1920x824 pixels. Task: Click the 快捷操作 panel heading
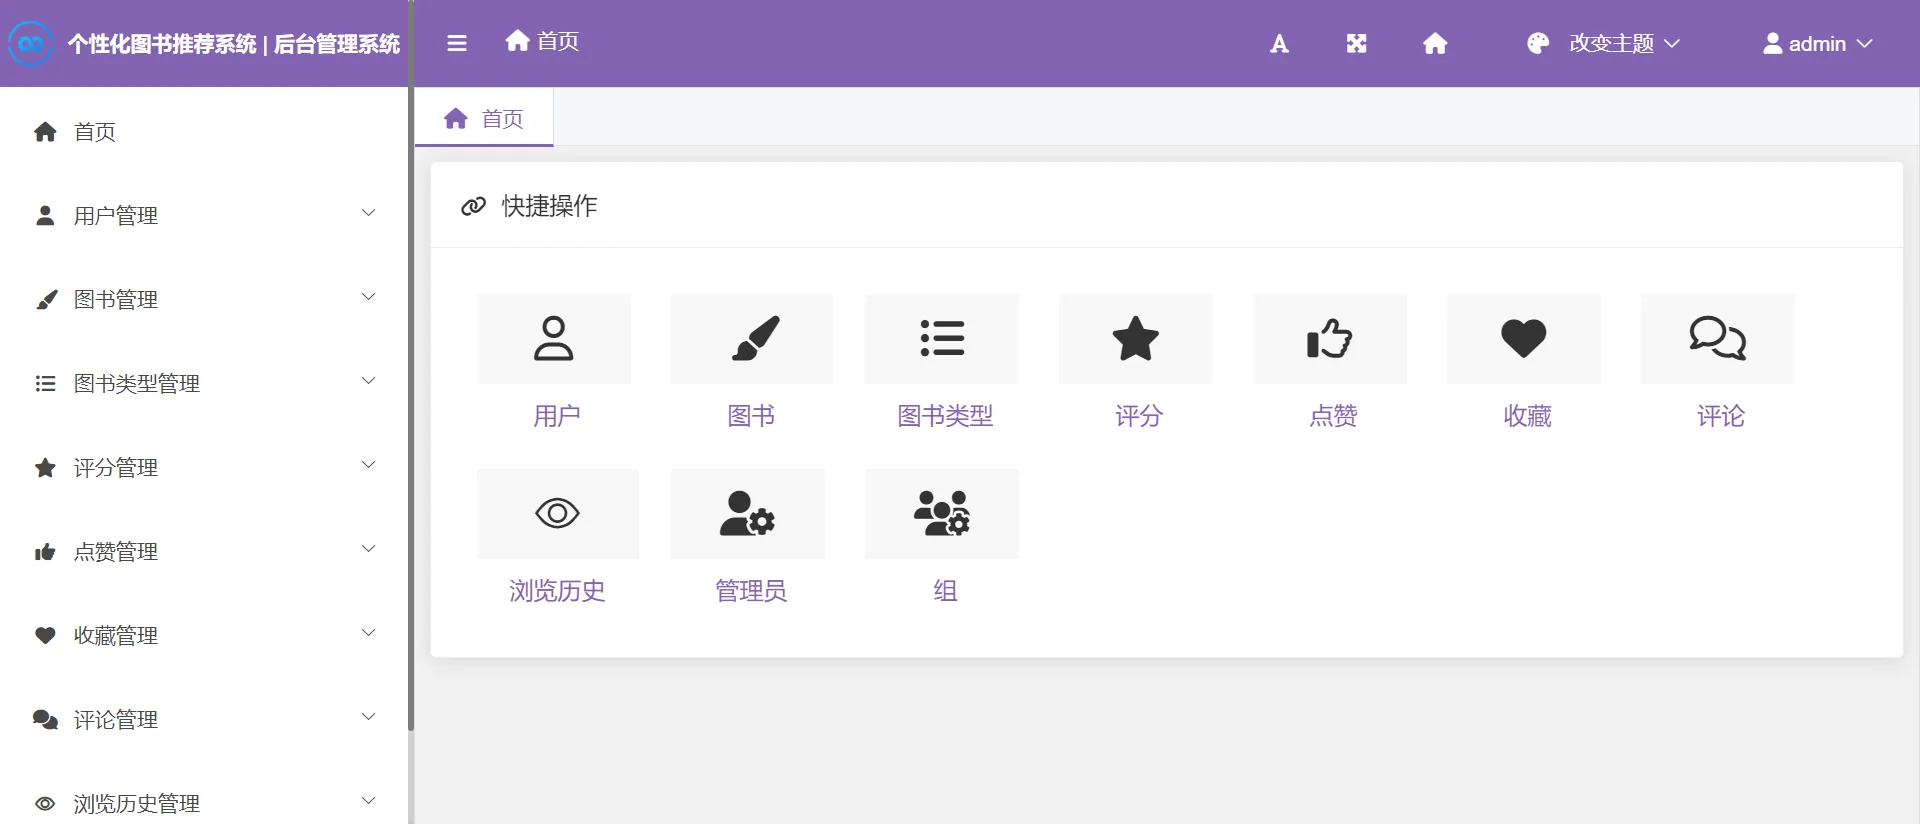549,206
